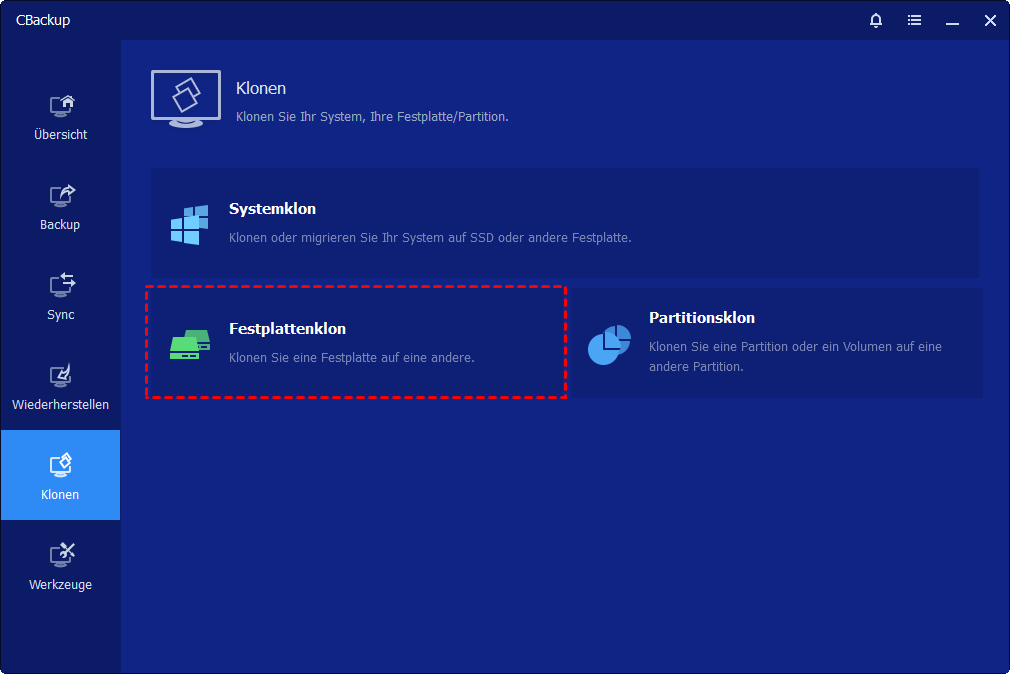Image resolution: width=1010 pixels, height=674 pixels.
Task: Click the 'Klonen Sie eine Festplatte' description text
Action: (x=351, y=357)
